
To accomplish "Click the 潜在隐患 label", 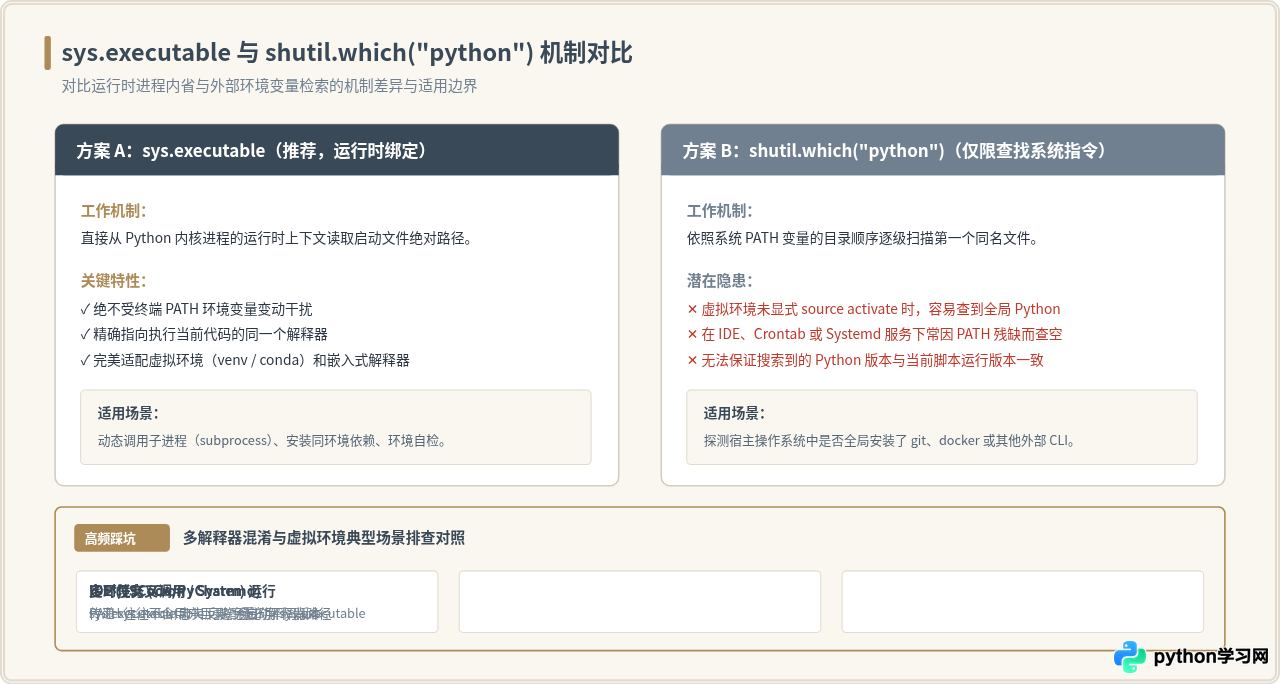I will (720, 281).
